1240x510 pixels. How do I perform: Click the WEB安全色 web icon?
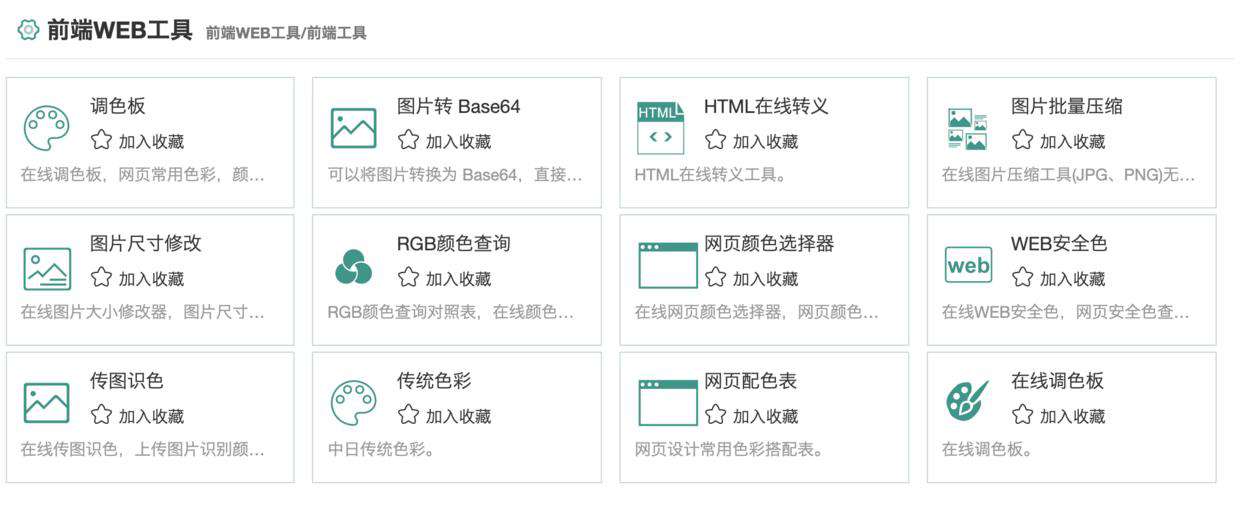(968, 265)
